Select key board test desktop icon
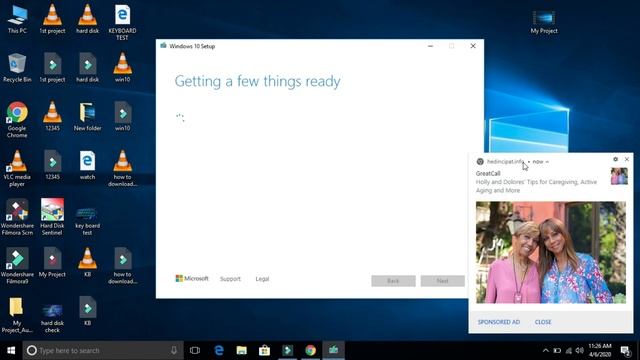Viewport: 640px width, 360px height. [x=87, y=220]
